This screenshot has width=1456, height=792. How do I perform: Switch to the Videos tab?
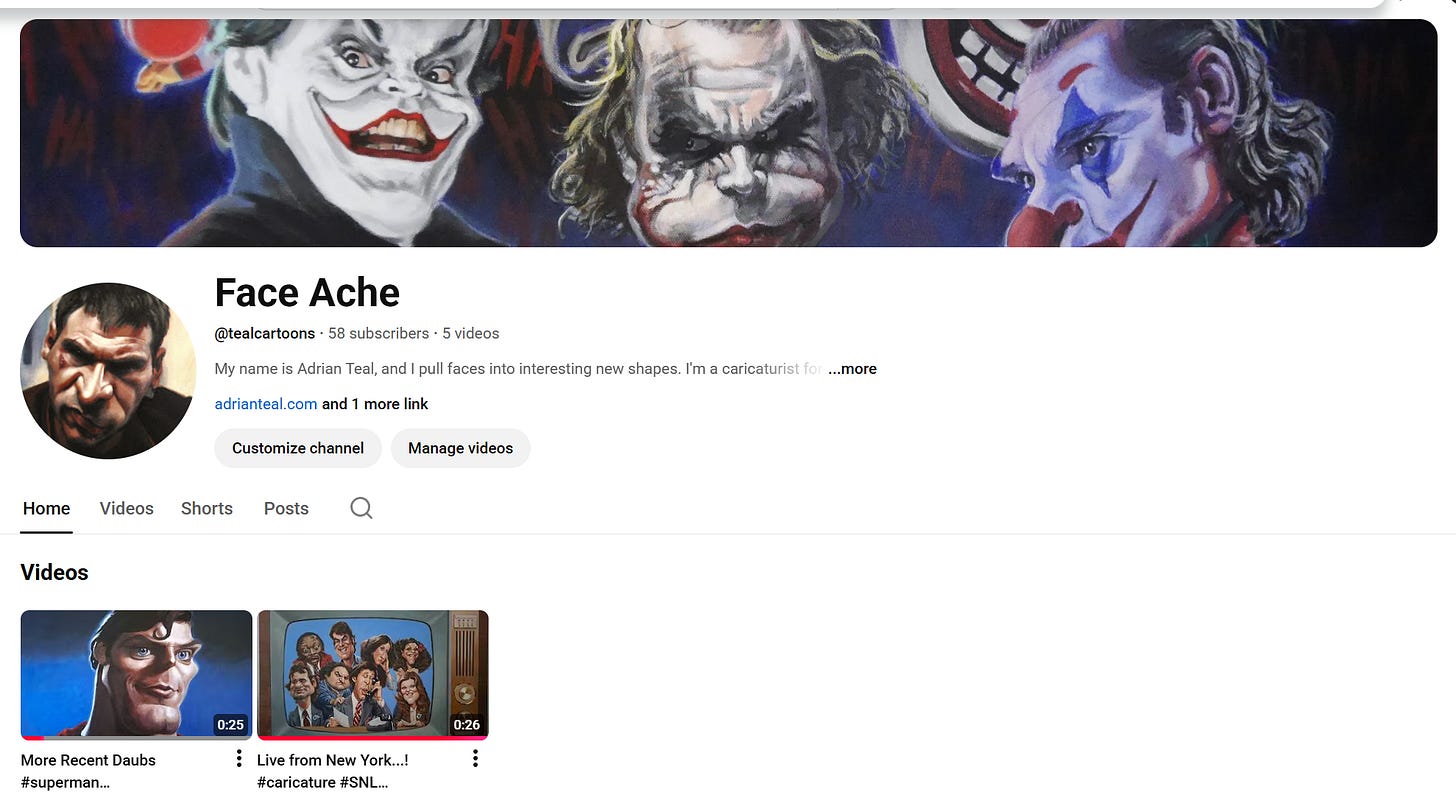127,508
